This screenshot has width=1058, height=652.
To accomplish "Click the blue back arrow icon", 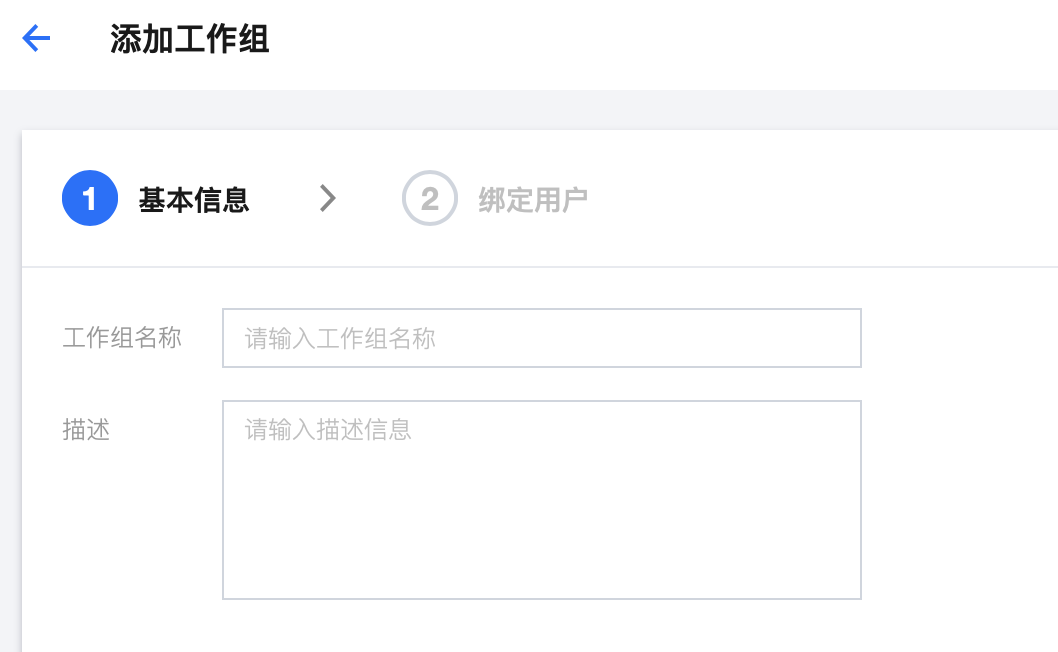I will click(x=36, y=39).
